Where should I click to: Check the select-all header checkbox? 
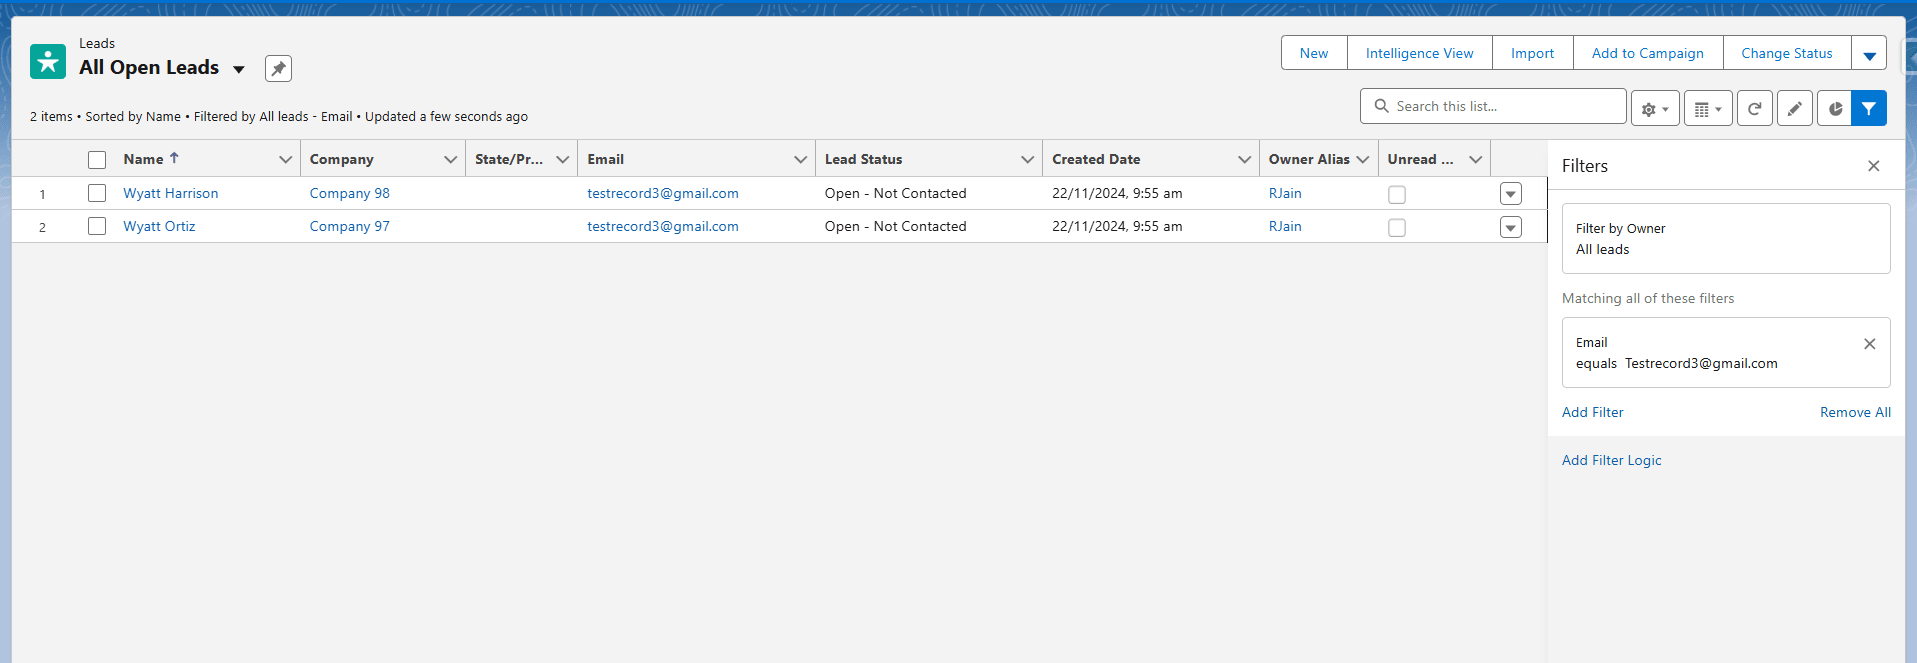coord(97,160)
